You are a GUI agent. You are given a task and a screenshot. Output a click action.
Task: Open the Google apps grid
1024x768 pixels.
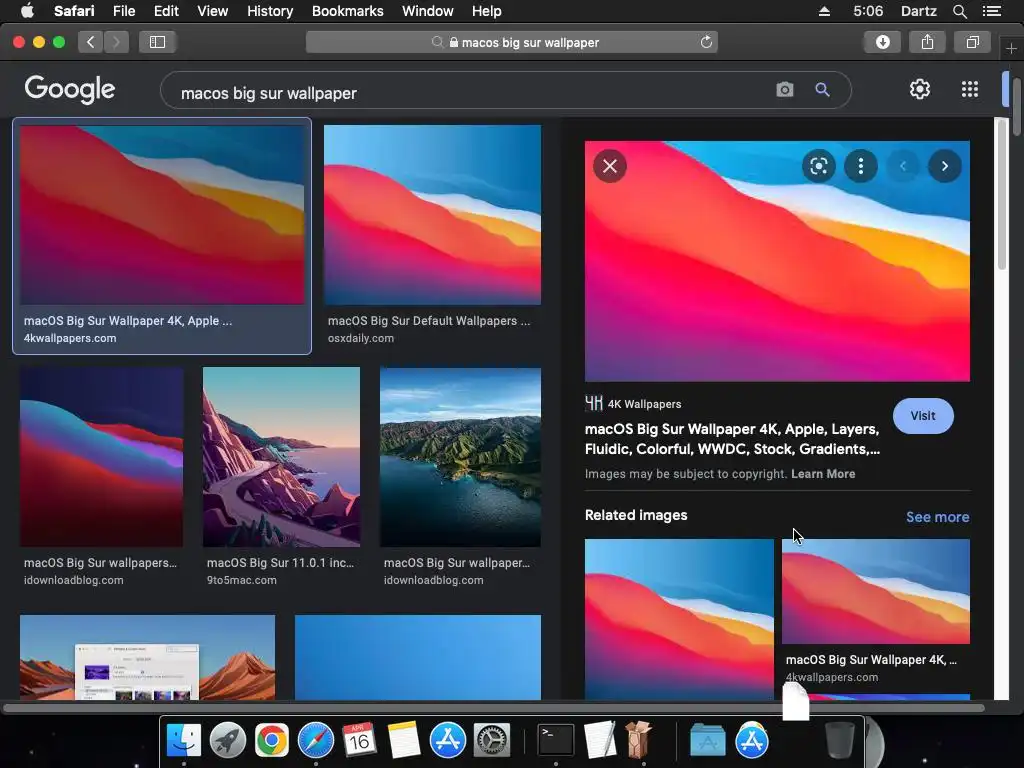pyautogui.click(x=970, y=89)
